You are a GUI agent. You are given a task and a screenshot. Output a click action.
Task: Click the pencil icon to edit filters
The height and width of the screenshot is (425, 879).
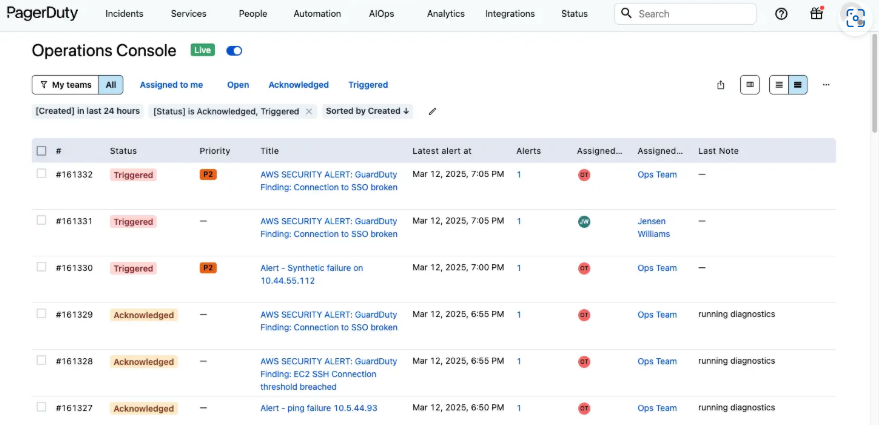point(432,111)
